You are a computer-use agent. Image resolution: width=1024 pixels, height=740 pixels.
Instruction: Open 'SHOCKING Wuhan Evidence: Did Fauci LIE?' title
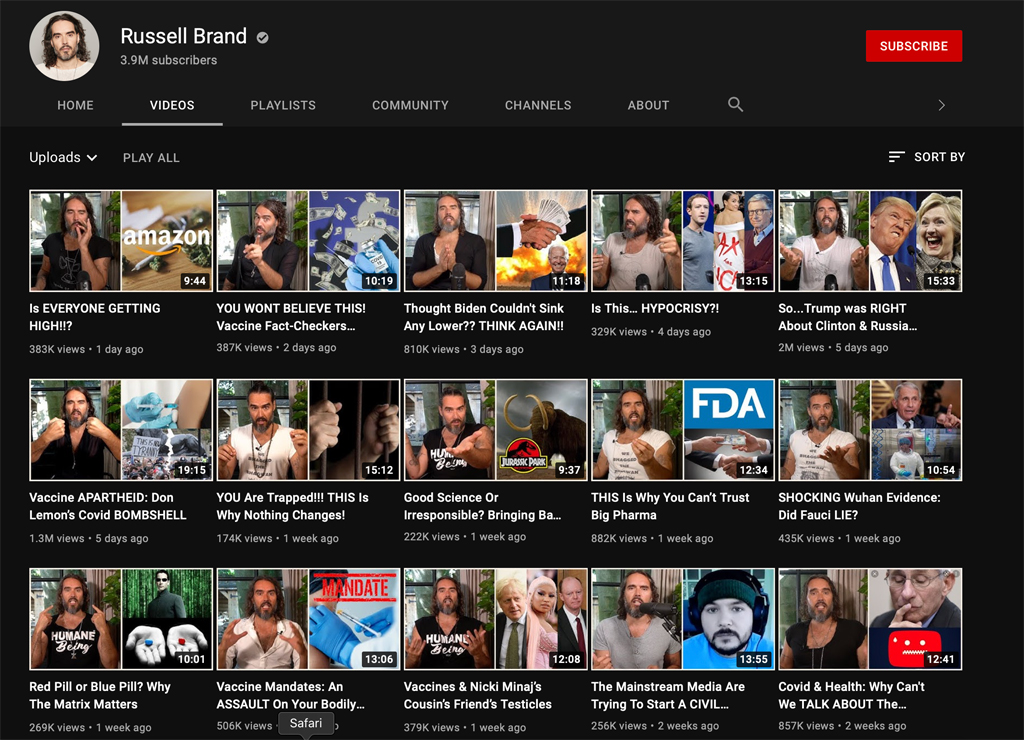coord(859,506)
